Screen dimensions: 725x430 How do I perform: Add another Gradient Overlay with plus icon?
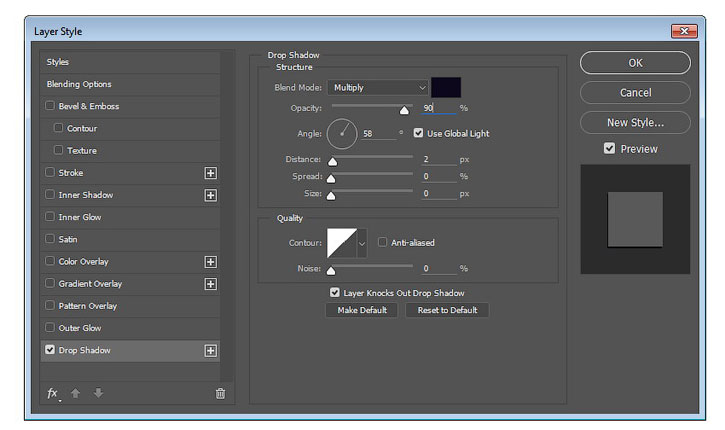pyautogui.click(x=210, y=284)
